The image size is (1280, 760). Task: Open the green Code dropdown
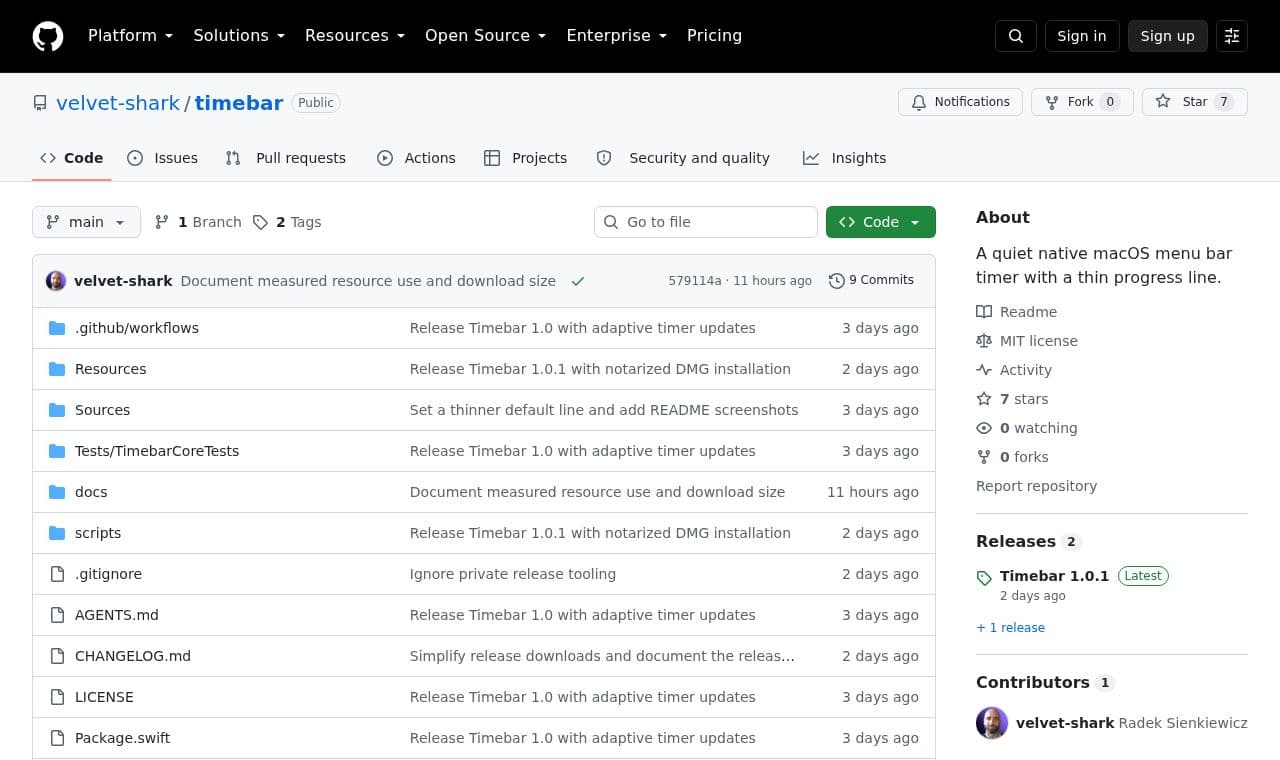[x=881, y=222]
